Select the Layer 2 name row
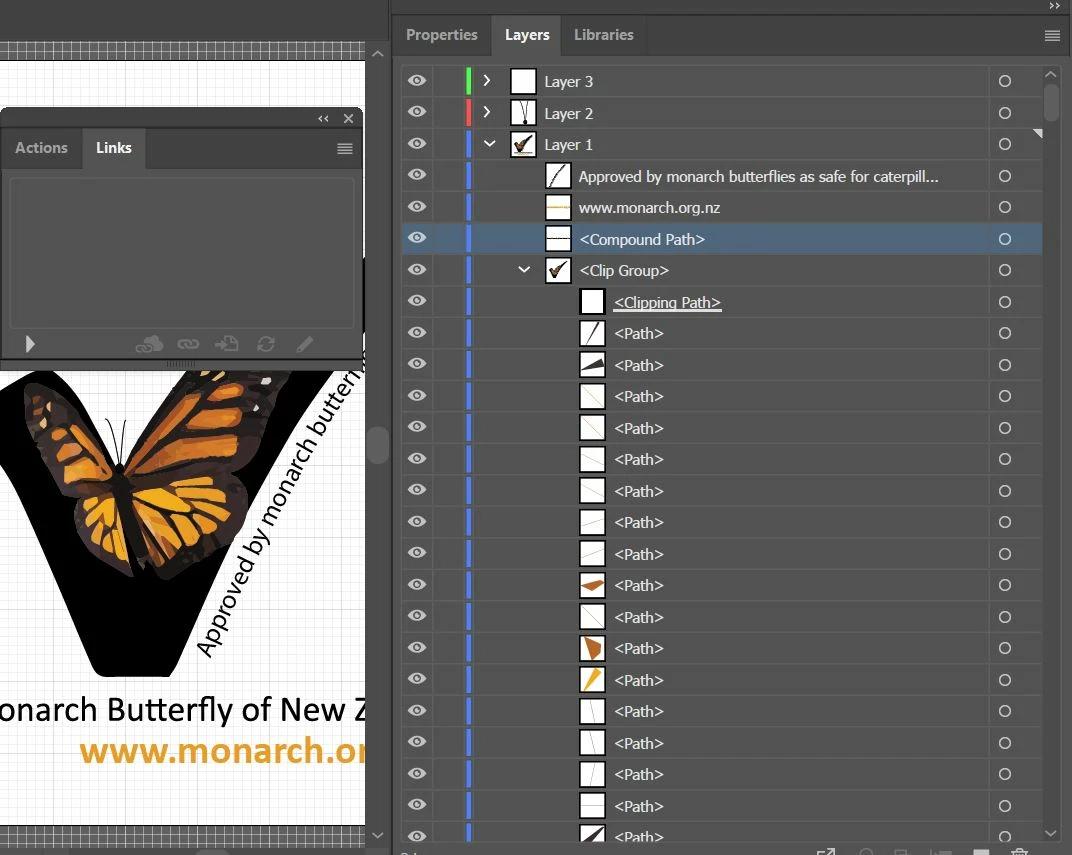 point(568,113)
